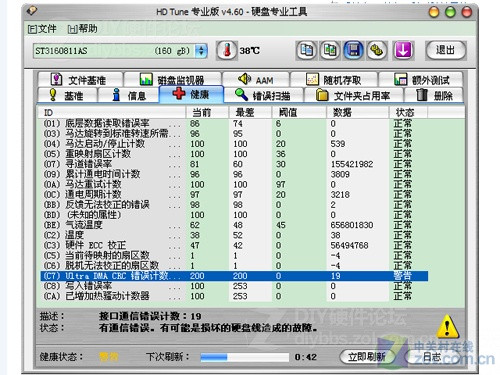The image size is (500, 375).
Task: Click the floppy disk save icon
Action: pos(354,51)
